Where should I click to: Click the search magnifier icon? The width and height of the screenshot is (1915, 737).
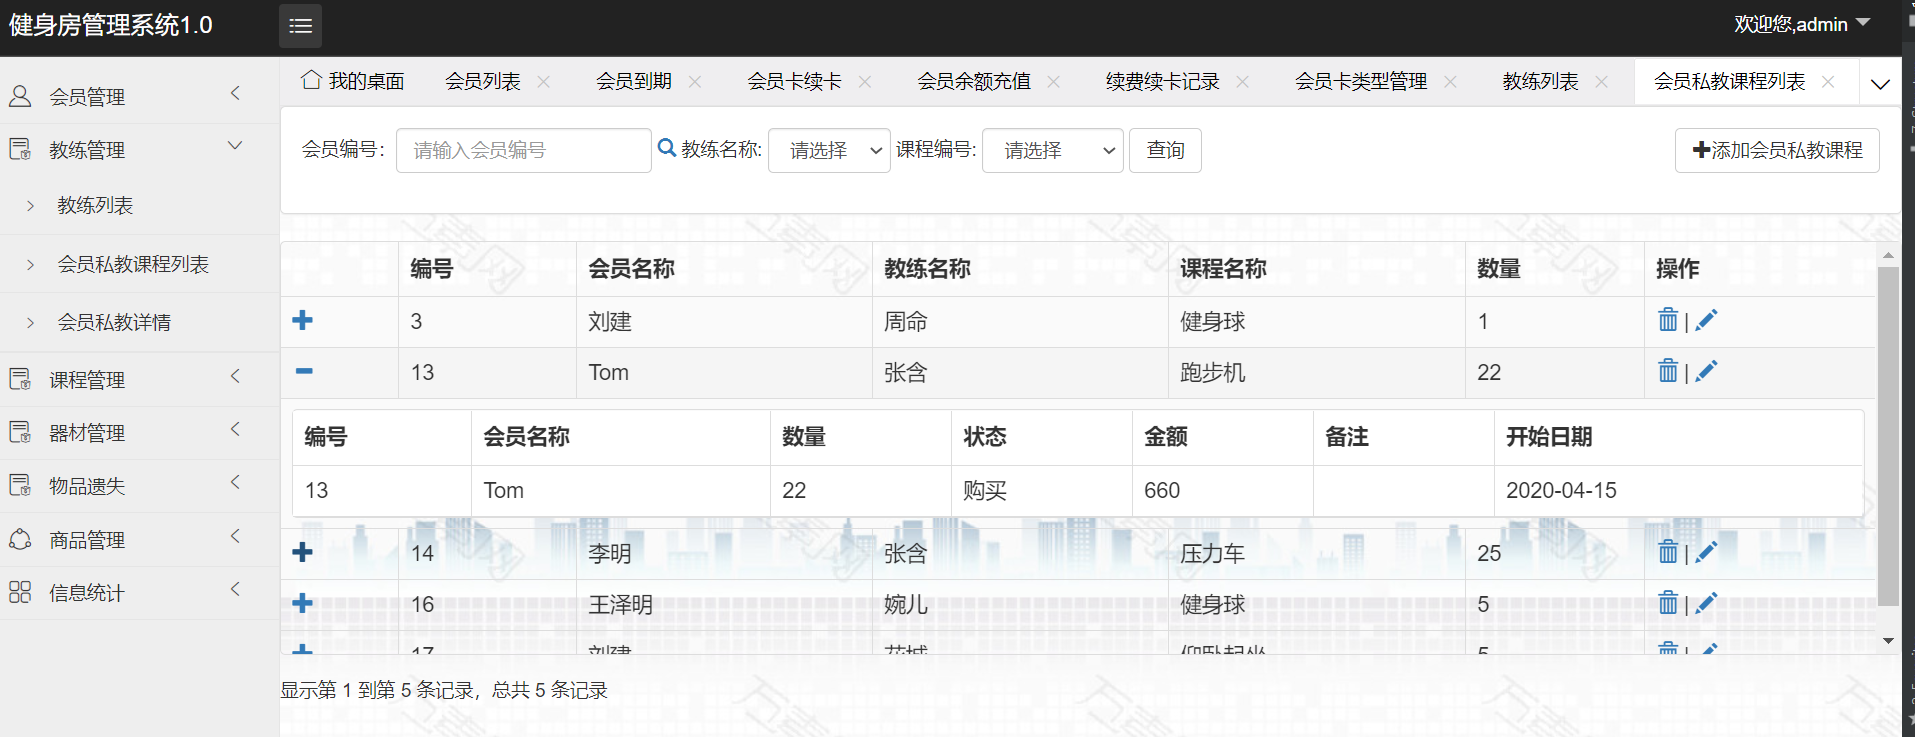pos(667,149)
